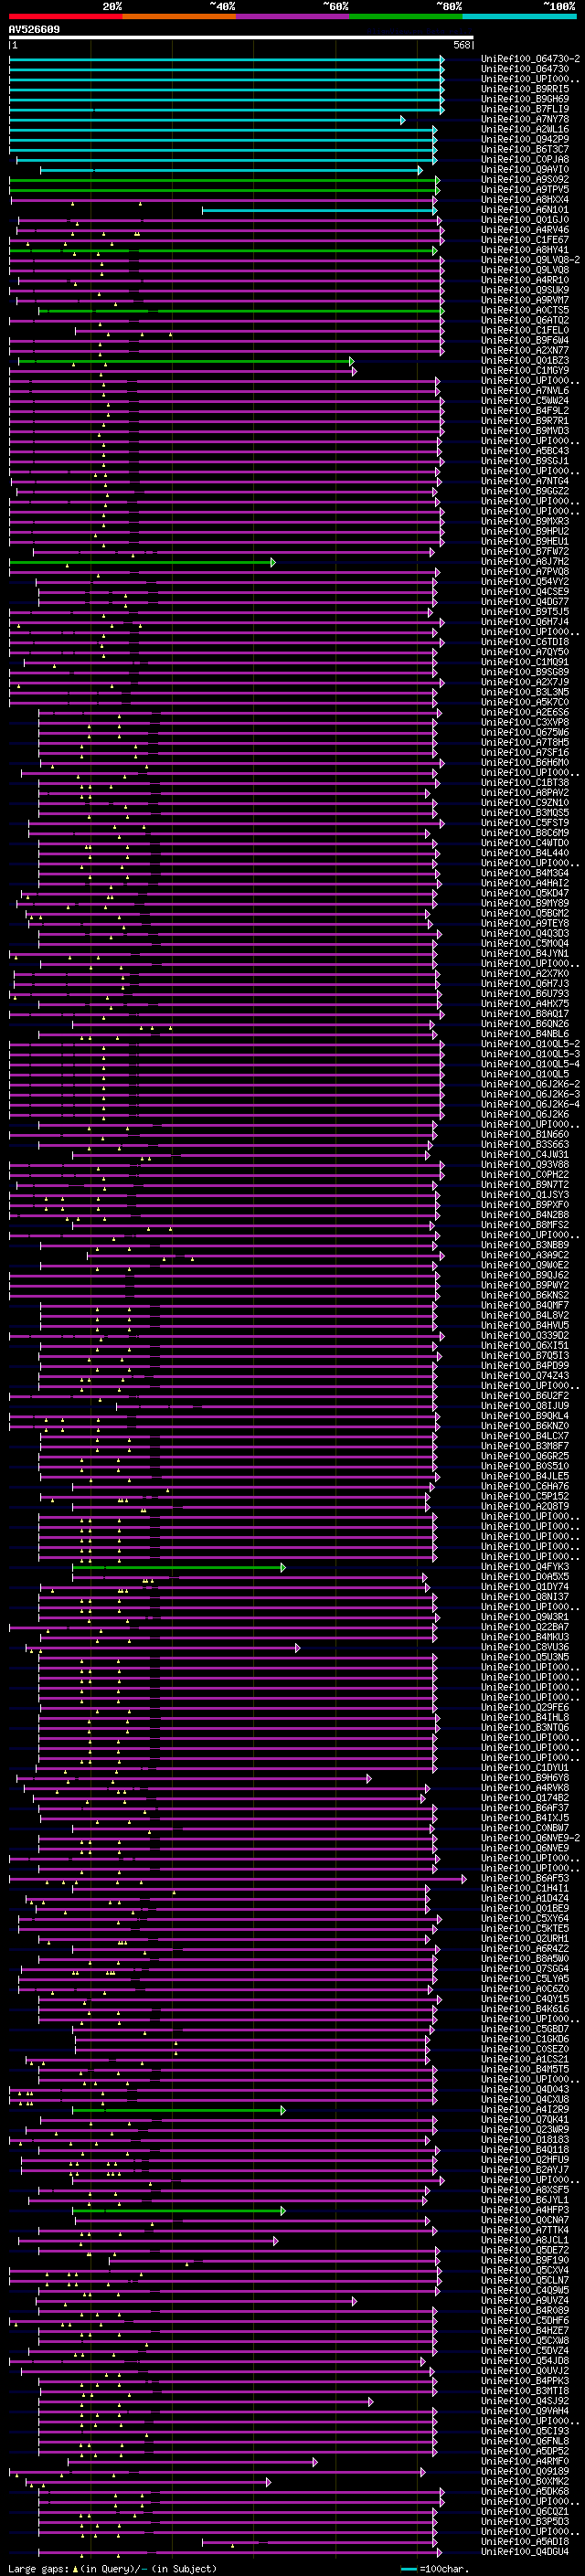This screenshot has height=2576, width=585.
Task: Select hit UniRef100_Q4SJ92
Action: pyautogui.click(x=525, y=2400)
